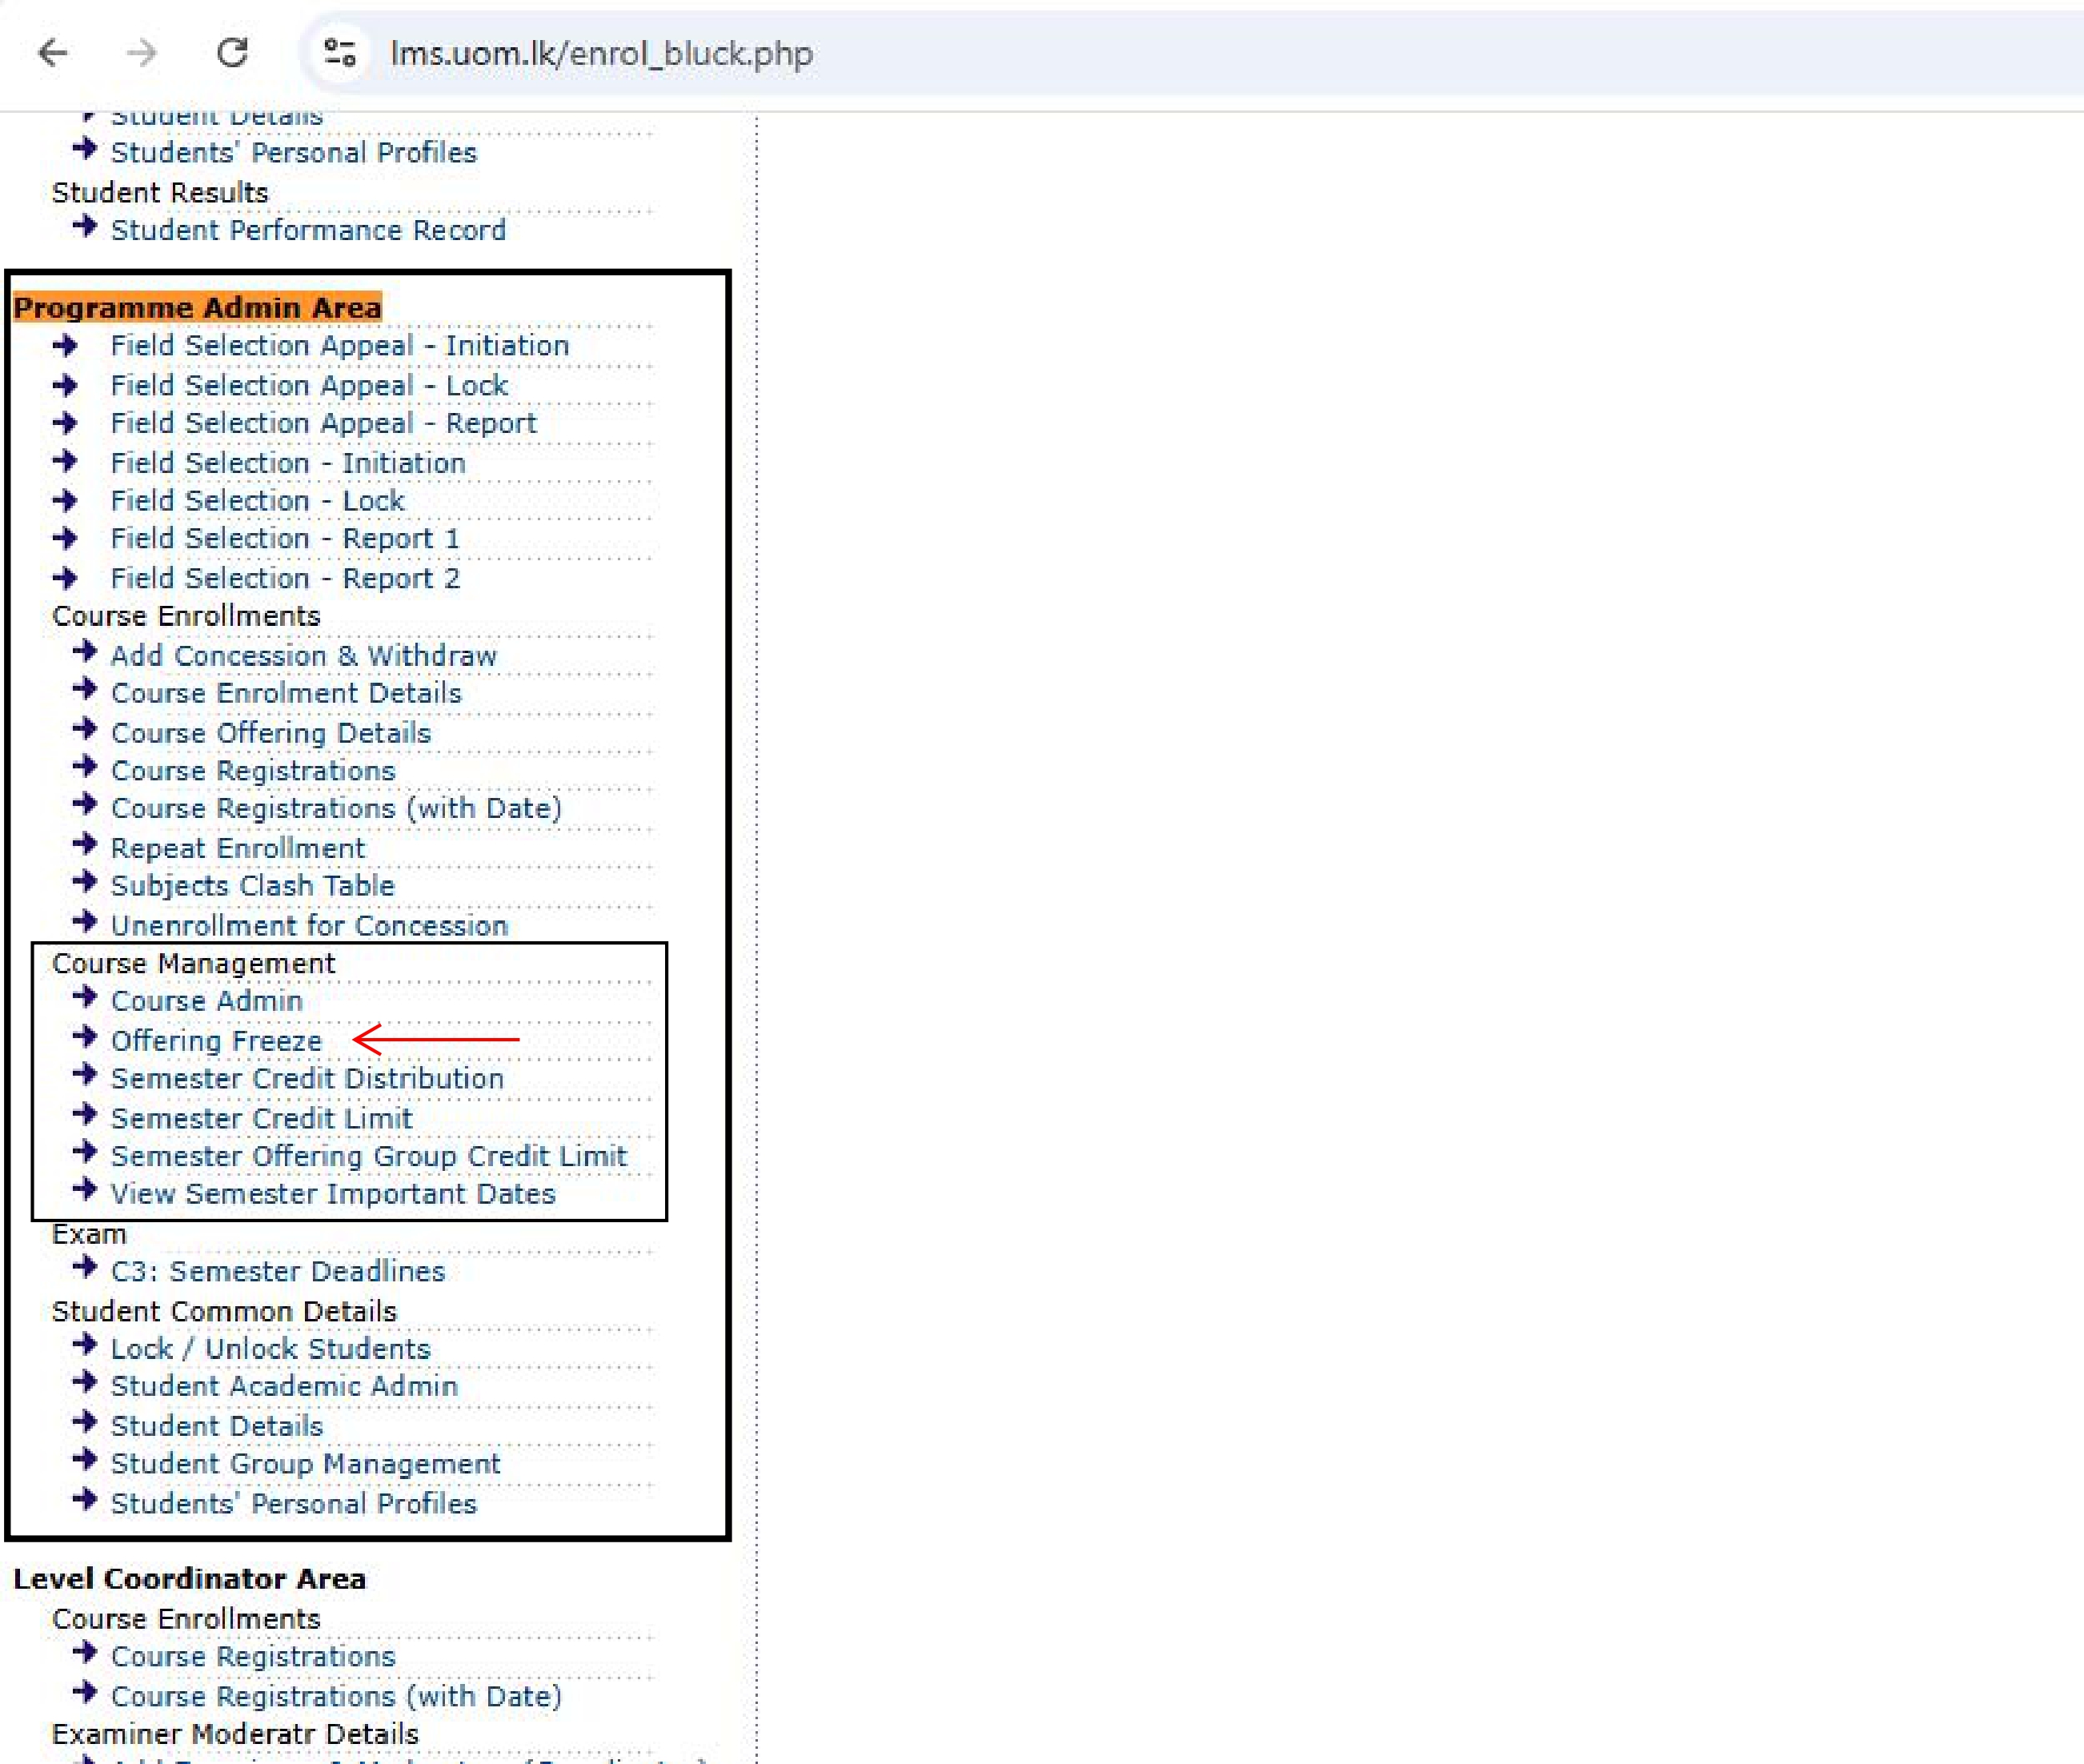This screenshot has width=2084, height=1764.
Task: Open Semester Credit Limit link
Action: (x=261, y=1118)
